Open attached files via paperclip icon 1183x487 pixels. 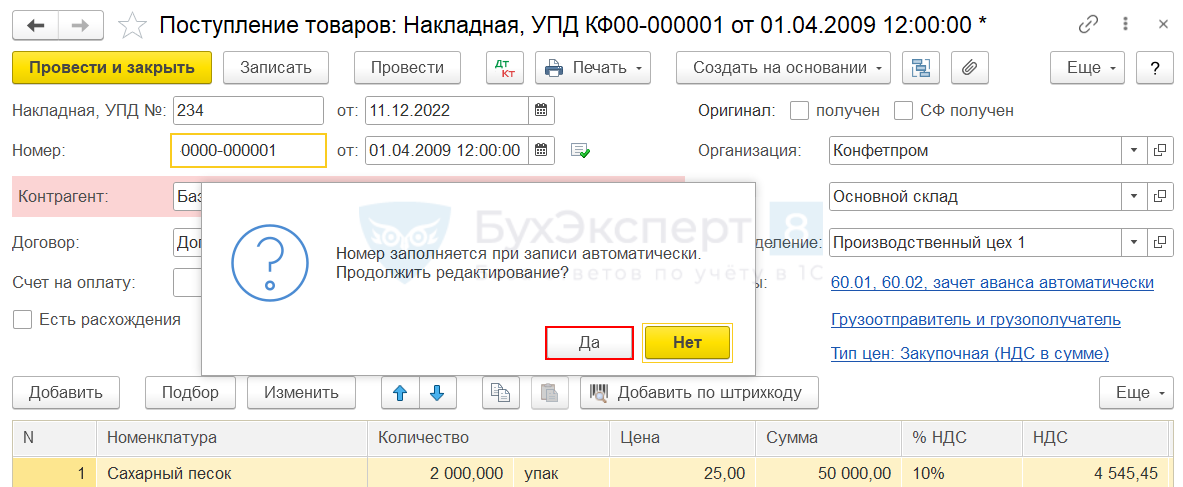pos(969,67)
